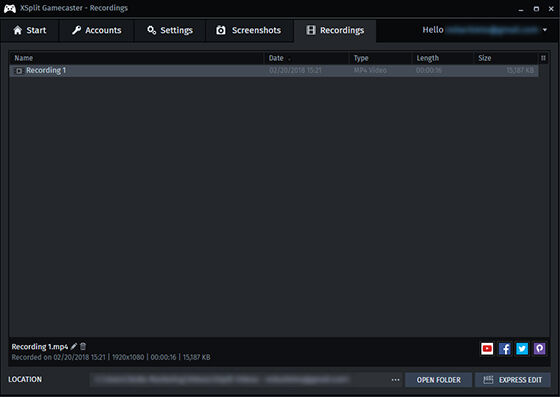Share recording to Facebook
The width and height of the screenshot is (560, 397).
(504, 348)
